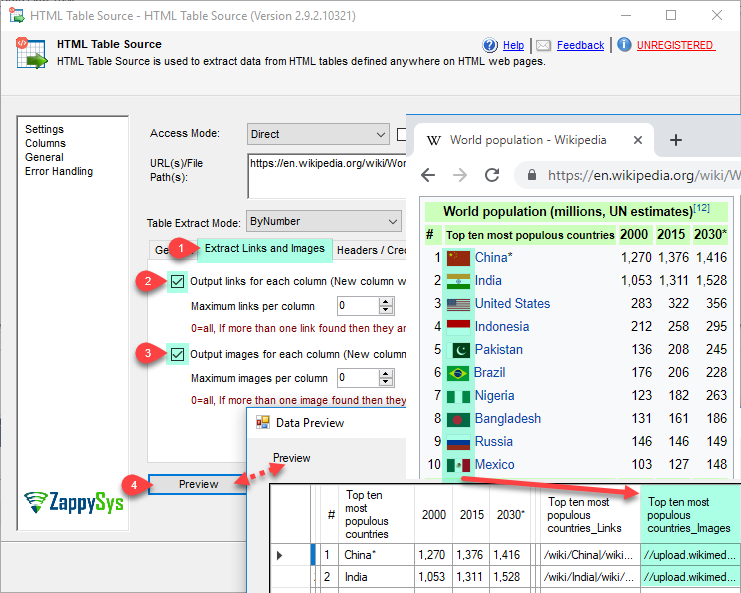Select Settings in the left panel
The height and width of the screenshot is (593, 741).
pyautogui.click(x=44, y=129)
